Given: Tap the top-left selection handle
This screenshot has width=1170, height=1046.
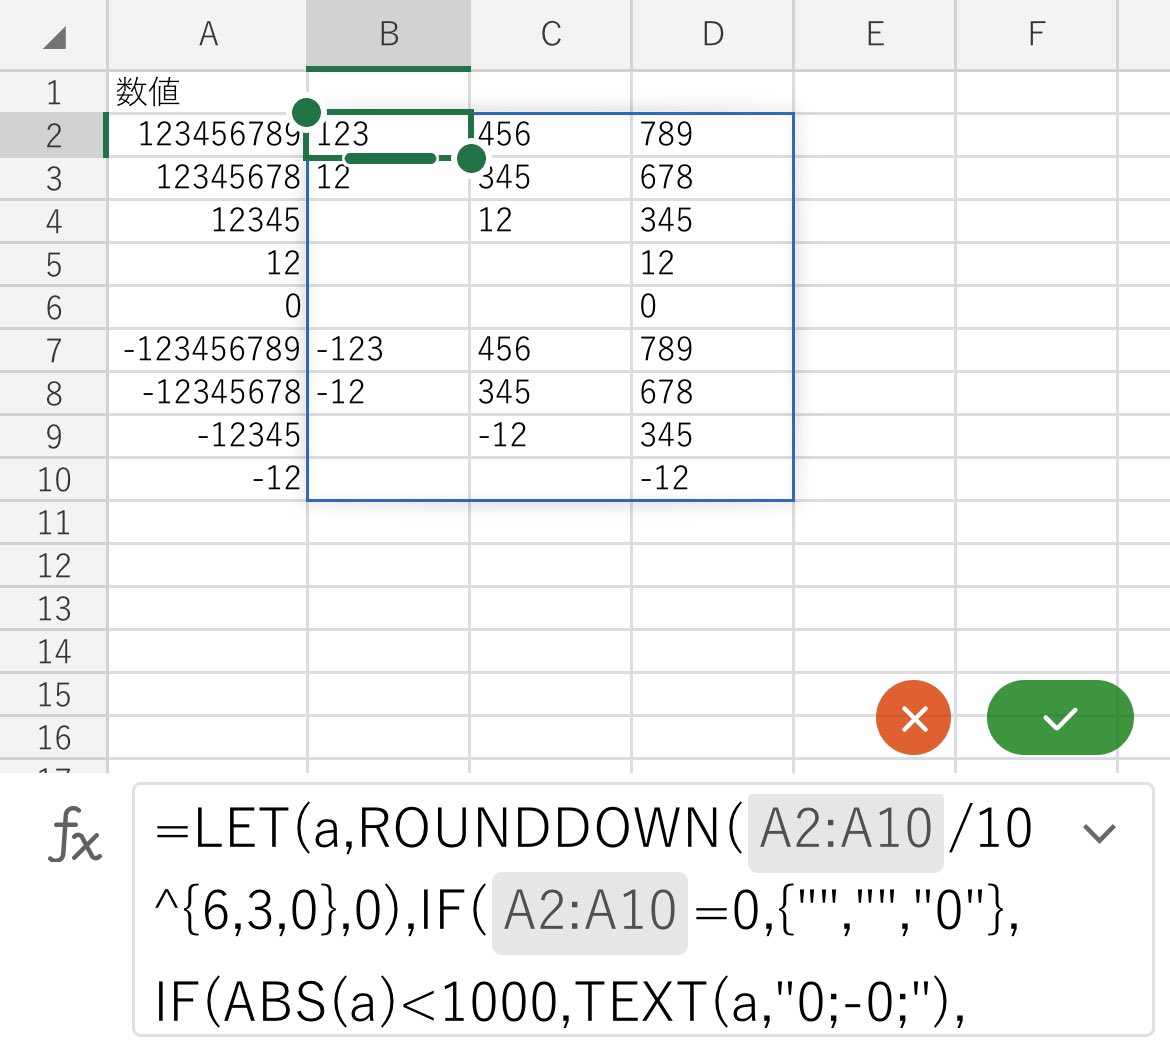Looking at the screenshot, I should [x=306, y=113].
